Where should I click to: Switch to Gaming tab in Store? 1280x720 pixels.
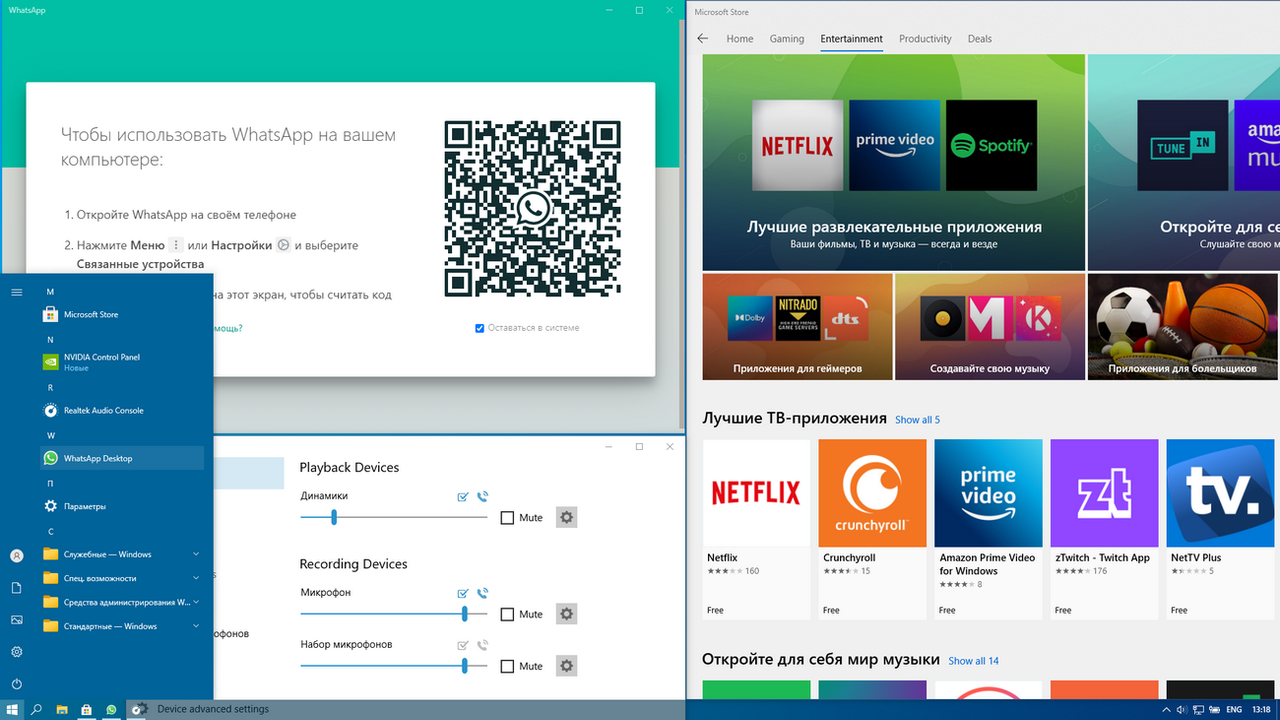click(787, 39)
